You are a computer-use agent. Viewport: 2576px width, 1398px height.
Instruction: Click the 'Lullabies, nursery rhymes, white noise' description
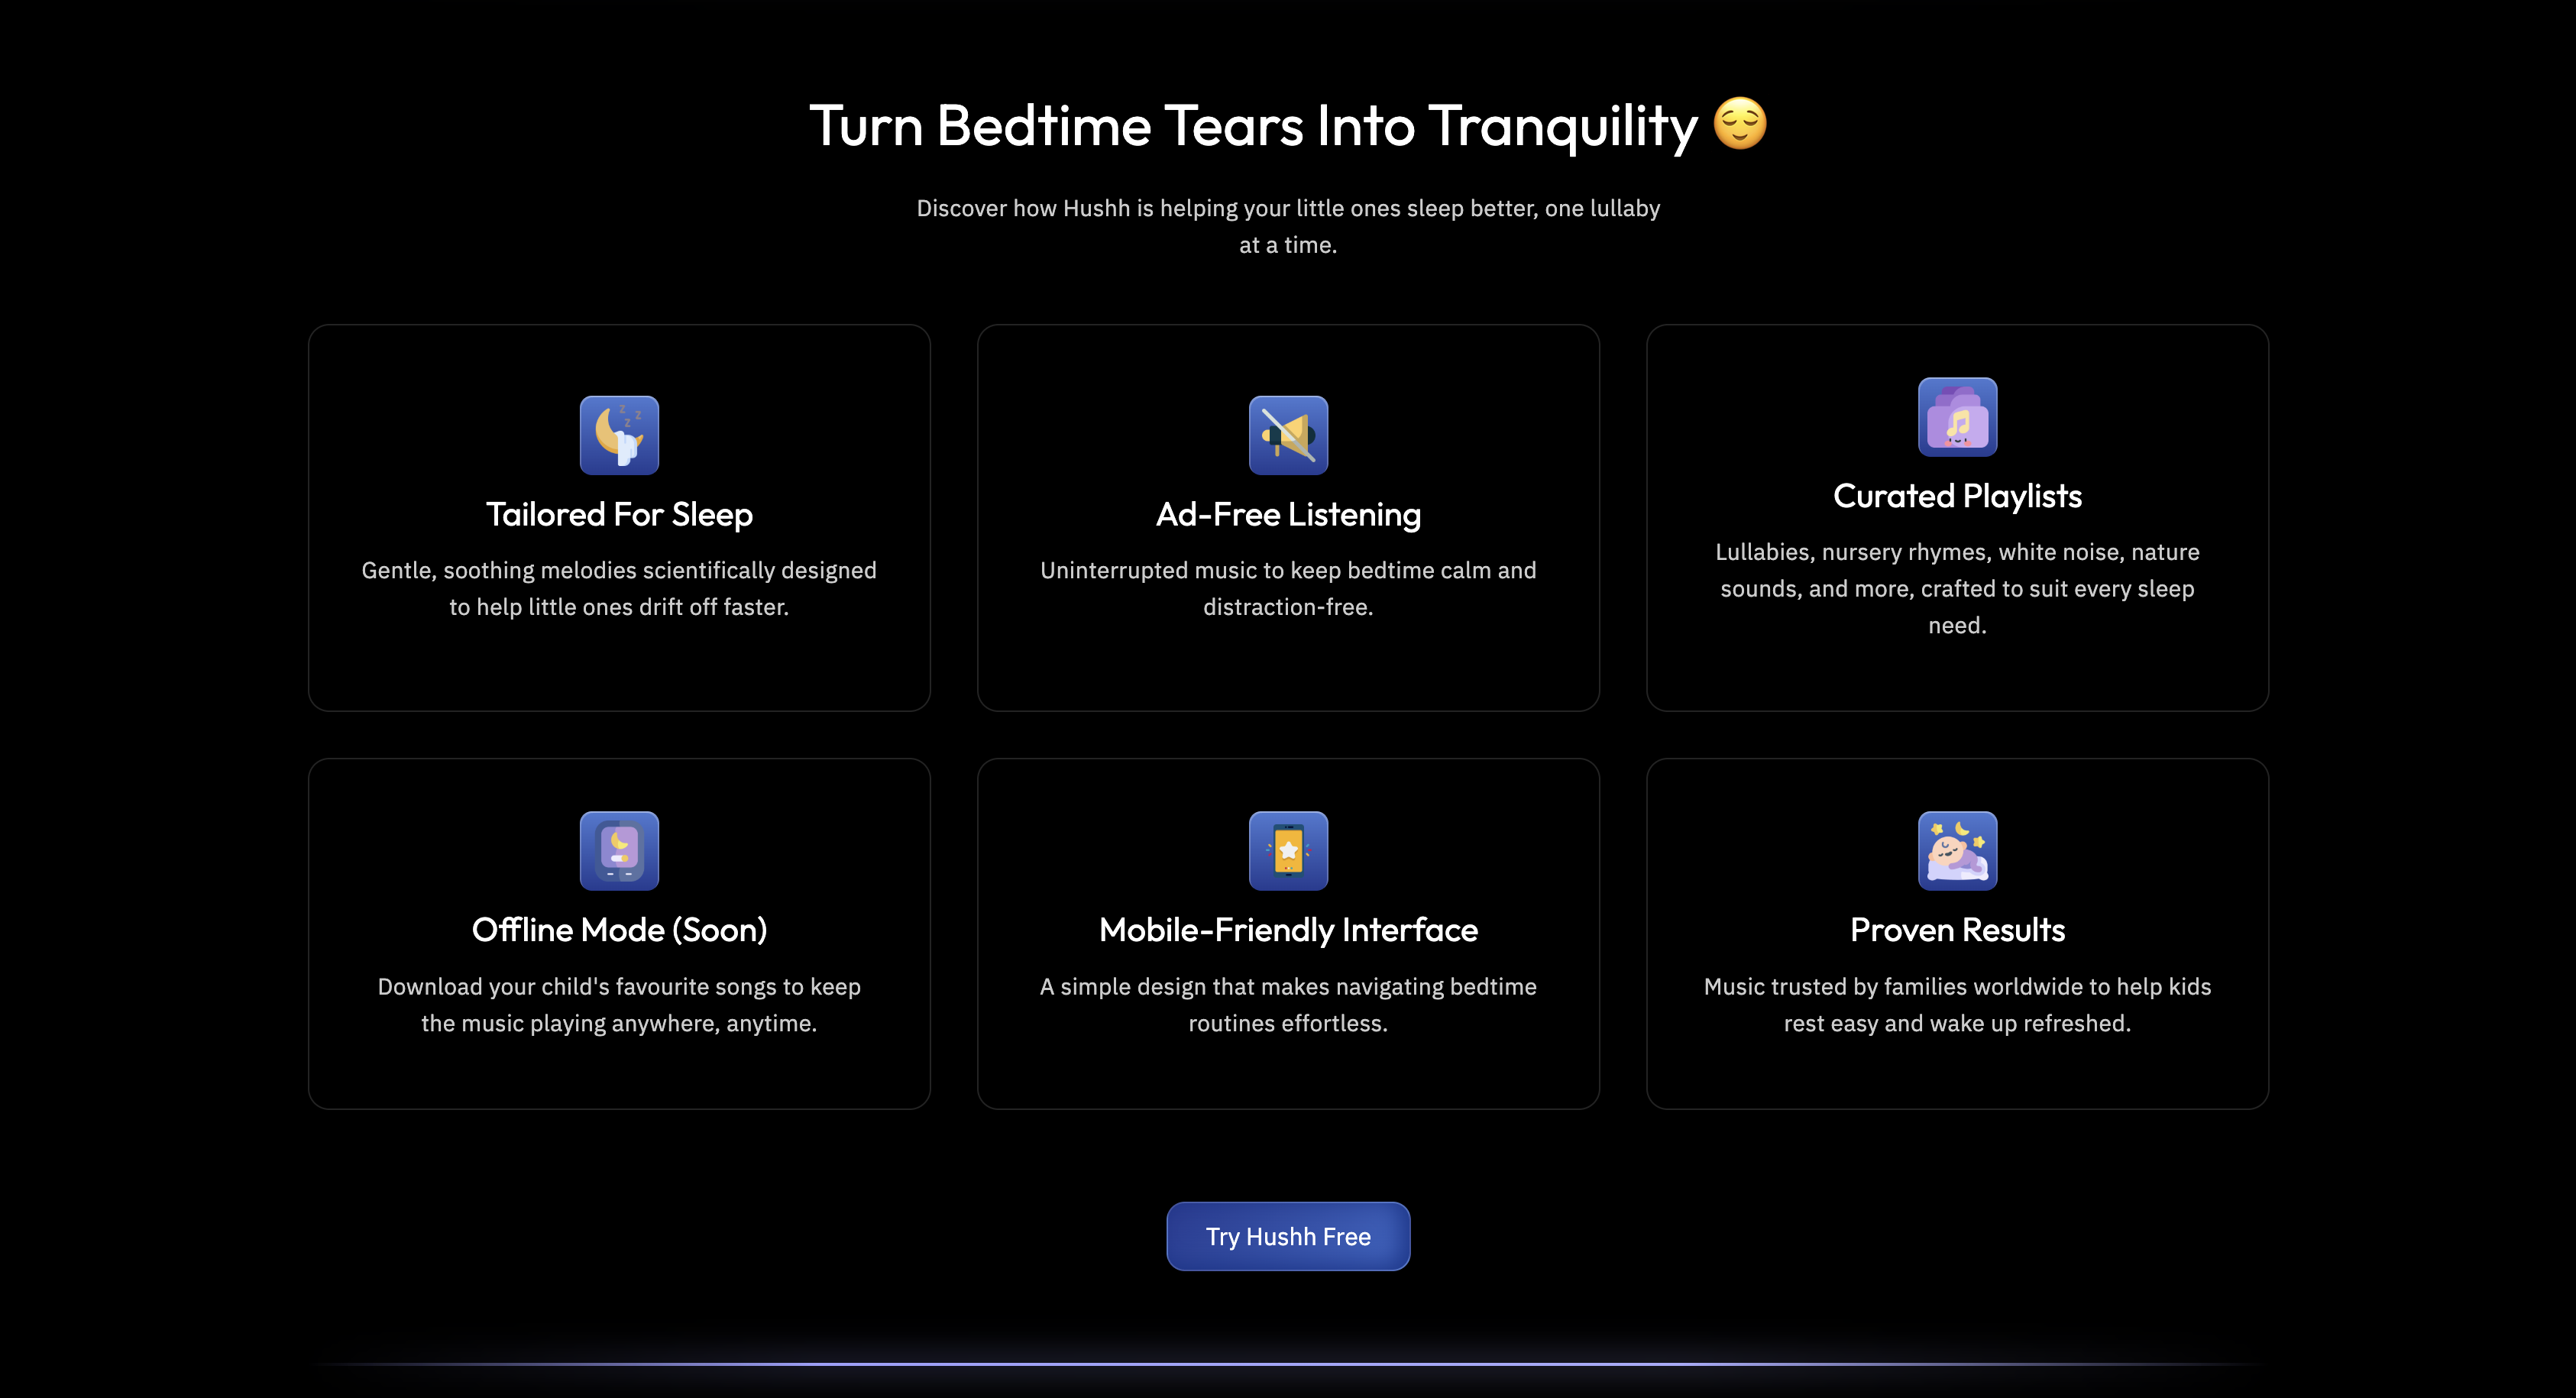pos(1957,588)
